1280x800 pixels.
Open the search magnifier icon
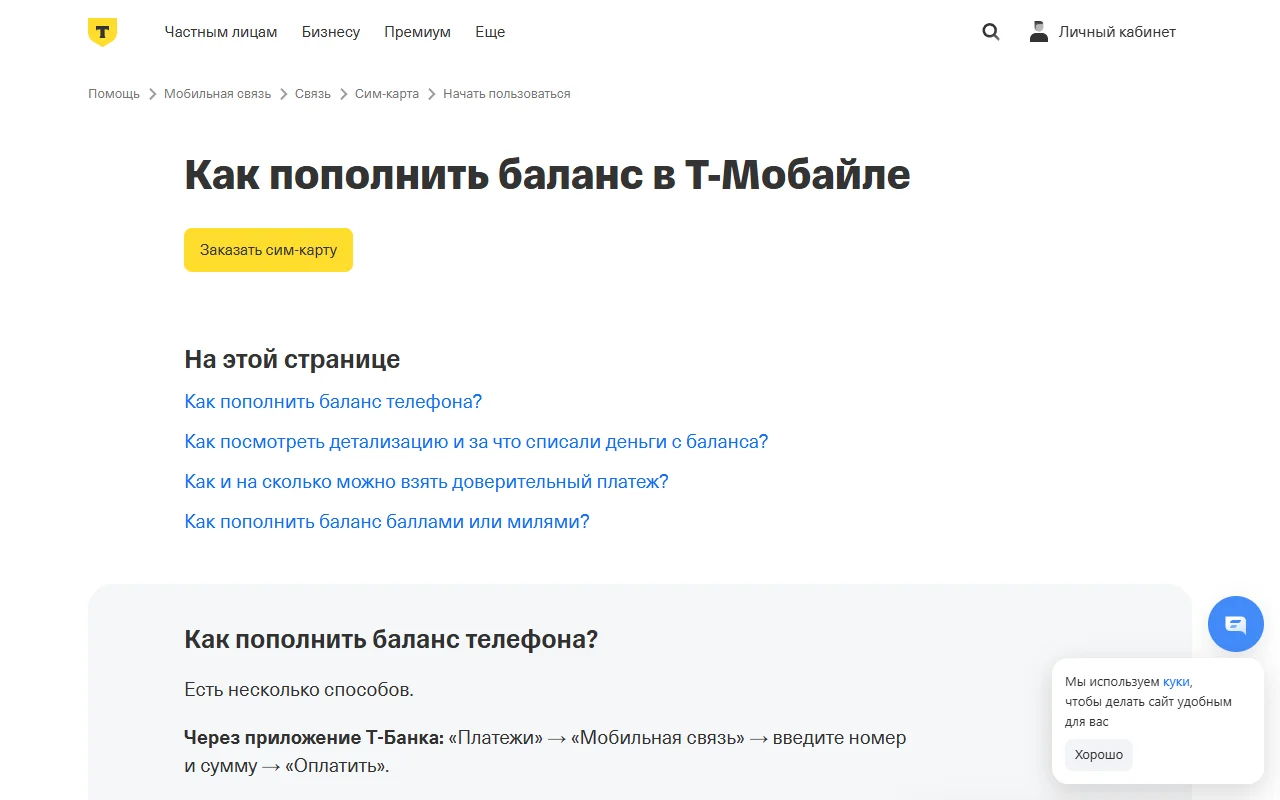point(991,32)
